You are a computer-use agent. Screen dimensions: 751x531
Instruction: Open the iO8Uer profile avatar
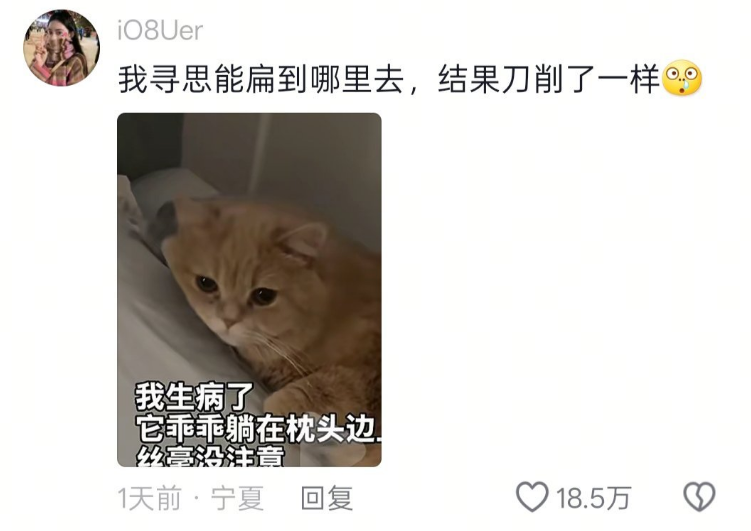[61, 48]
